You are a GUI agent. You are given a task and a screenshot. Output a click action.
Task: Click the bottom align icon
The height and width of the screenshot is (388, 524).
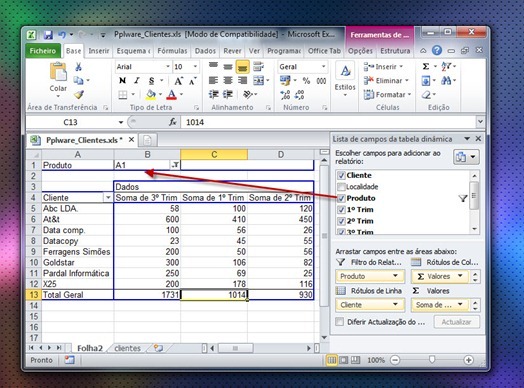tap(242, 67)
